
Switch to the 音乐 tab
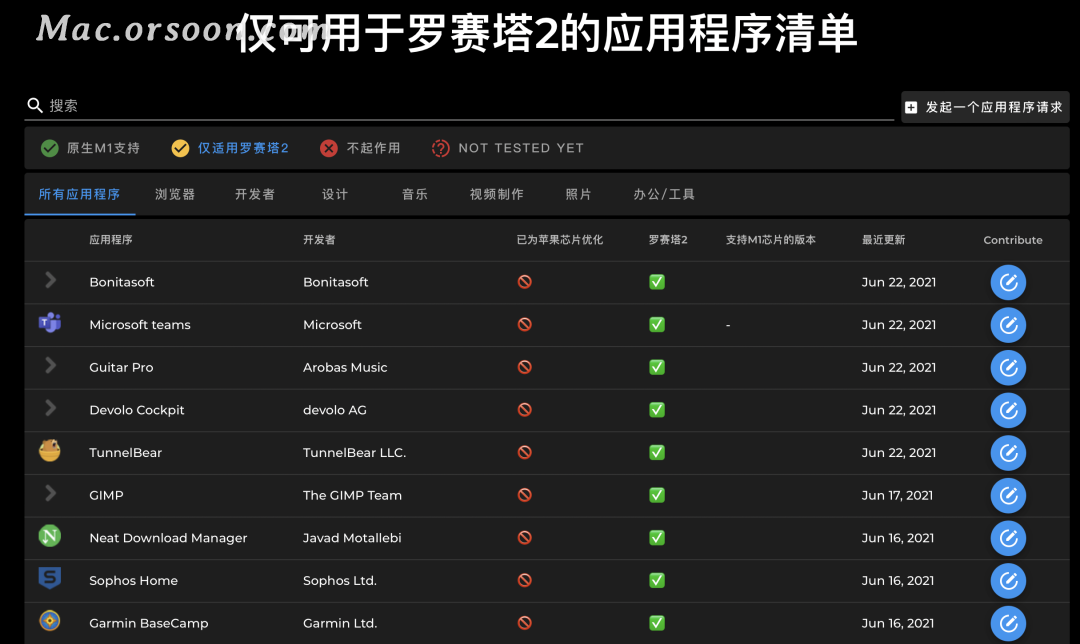click(415, 194)
